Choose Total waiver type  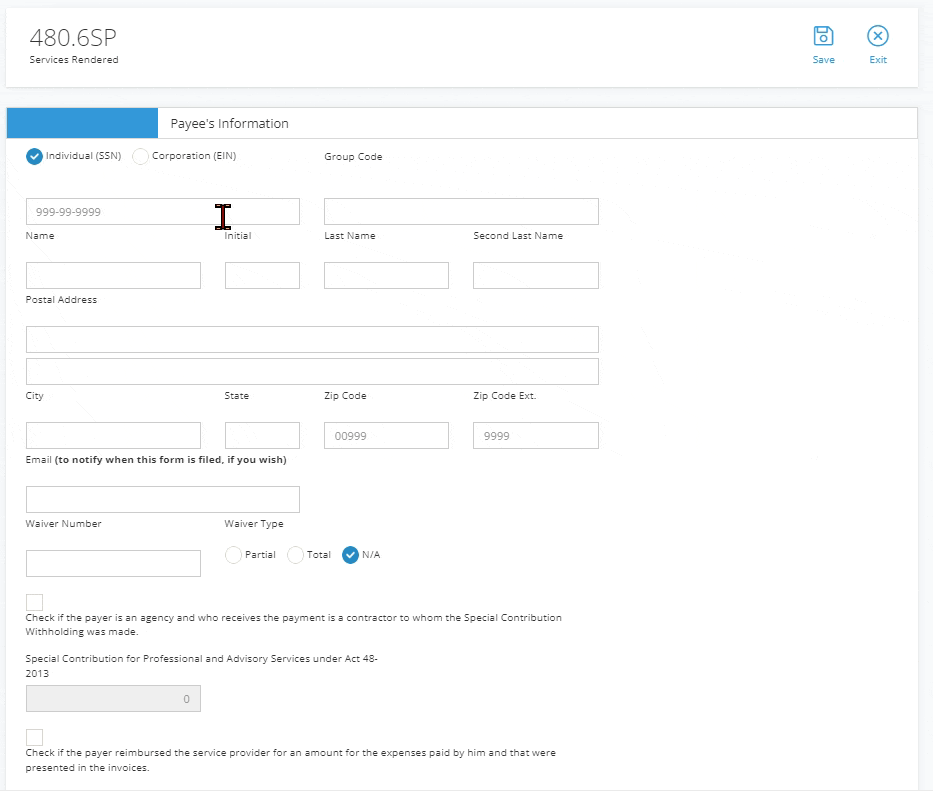295,555
